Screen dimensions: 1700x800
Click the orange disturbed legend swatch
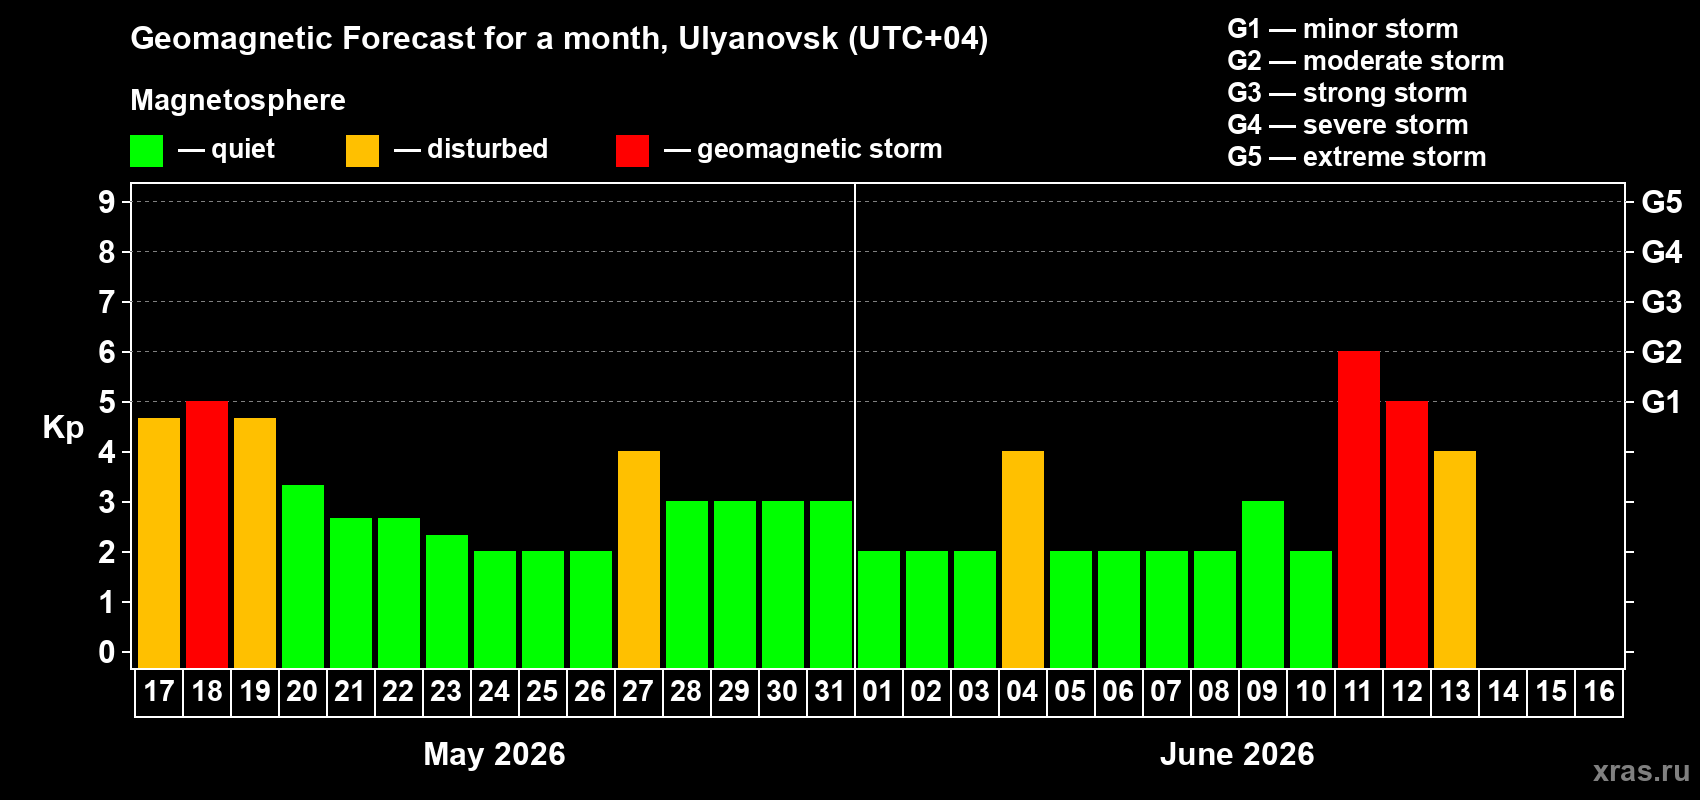[x=362, y=151]
